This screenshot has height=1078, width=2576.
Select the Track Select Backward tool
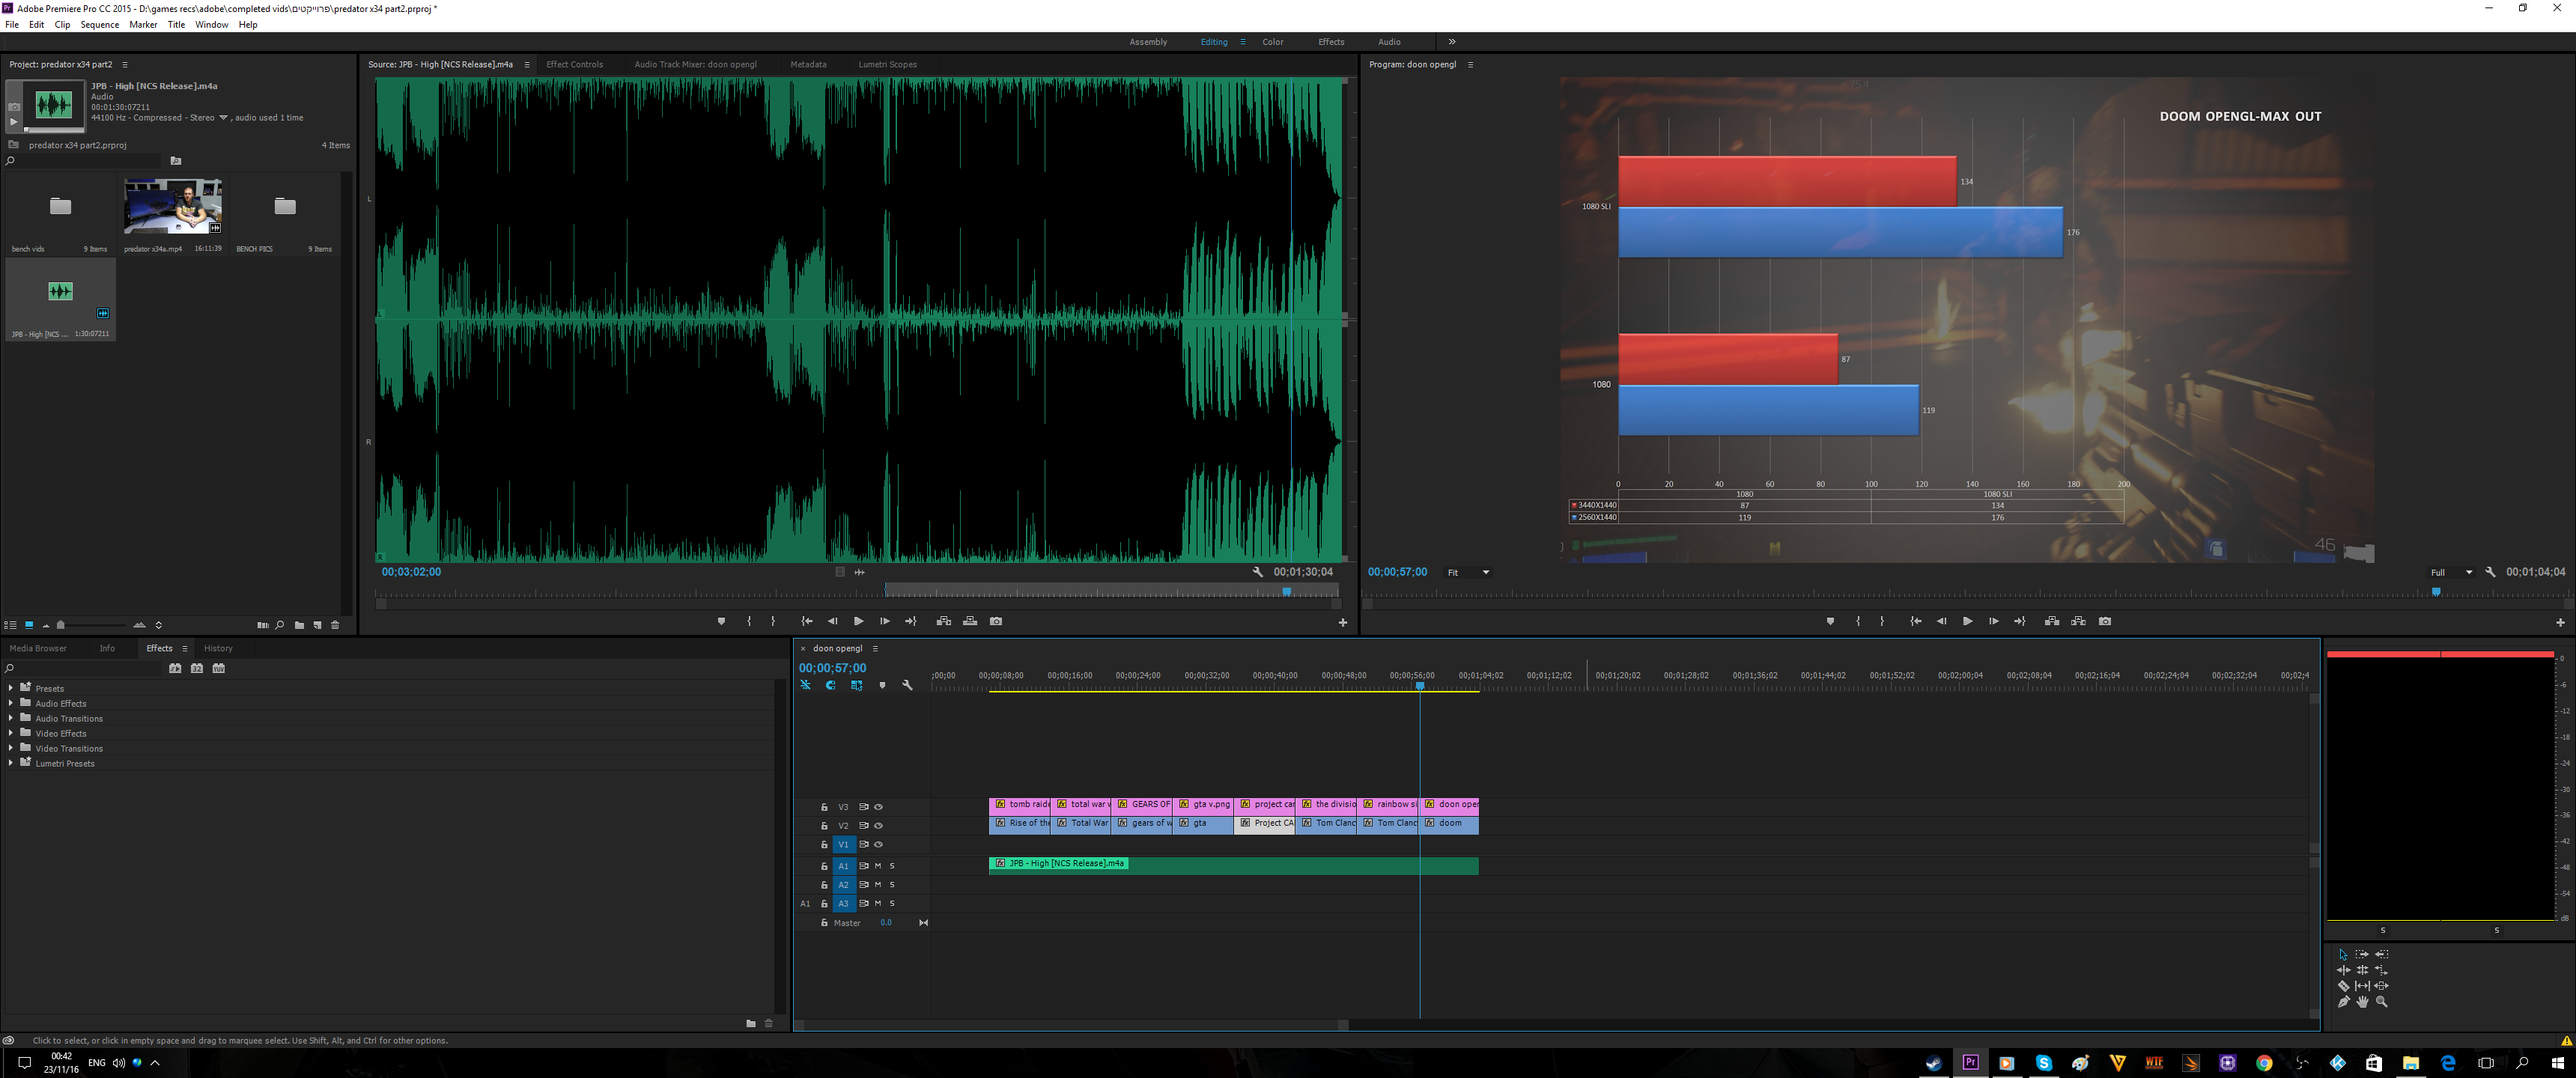coord(2382,954)
